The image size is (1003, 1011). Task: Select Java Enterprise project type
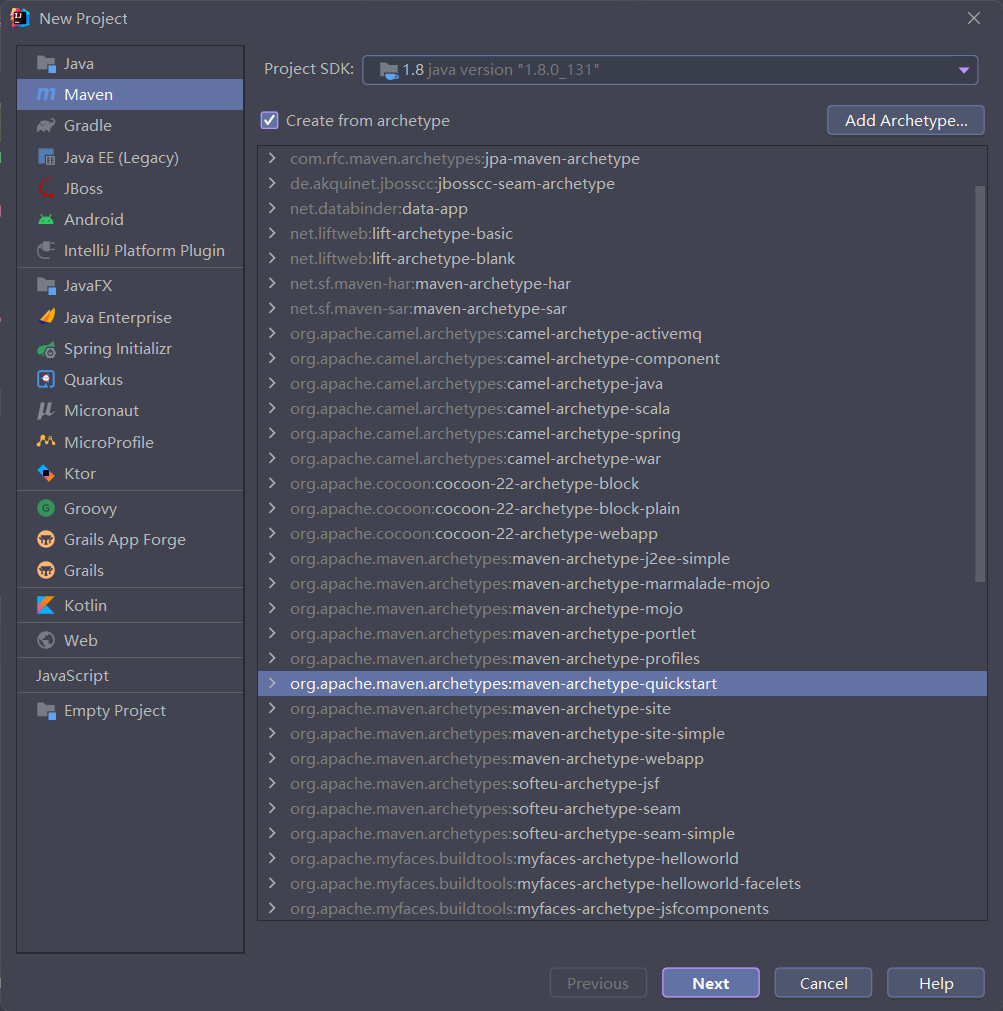coord(130,317)
